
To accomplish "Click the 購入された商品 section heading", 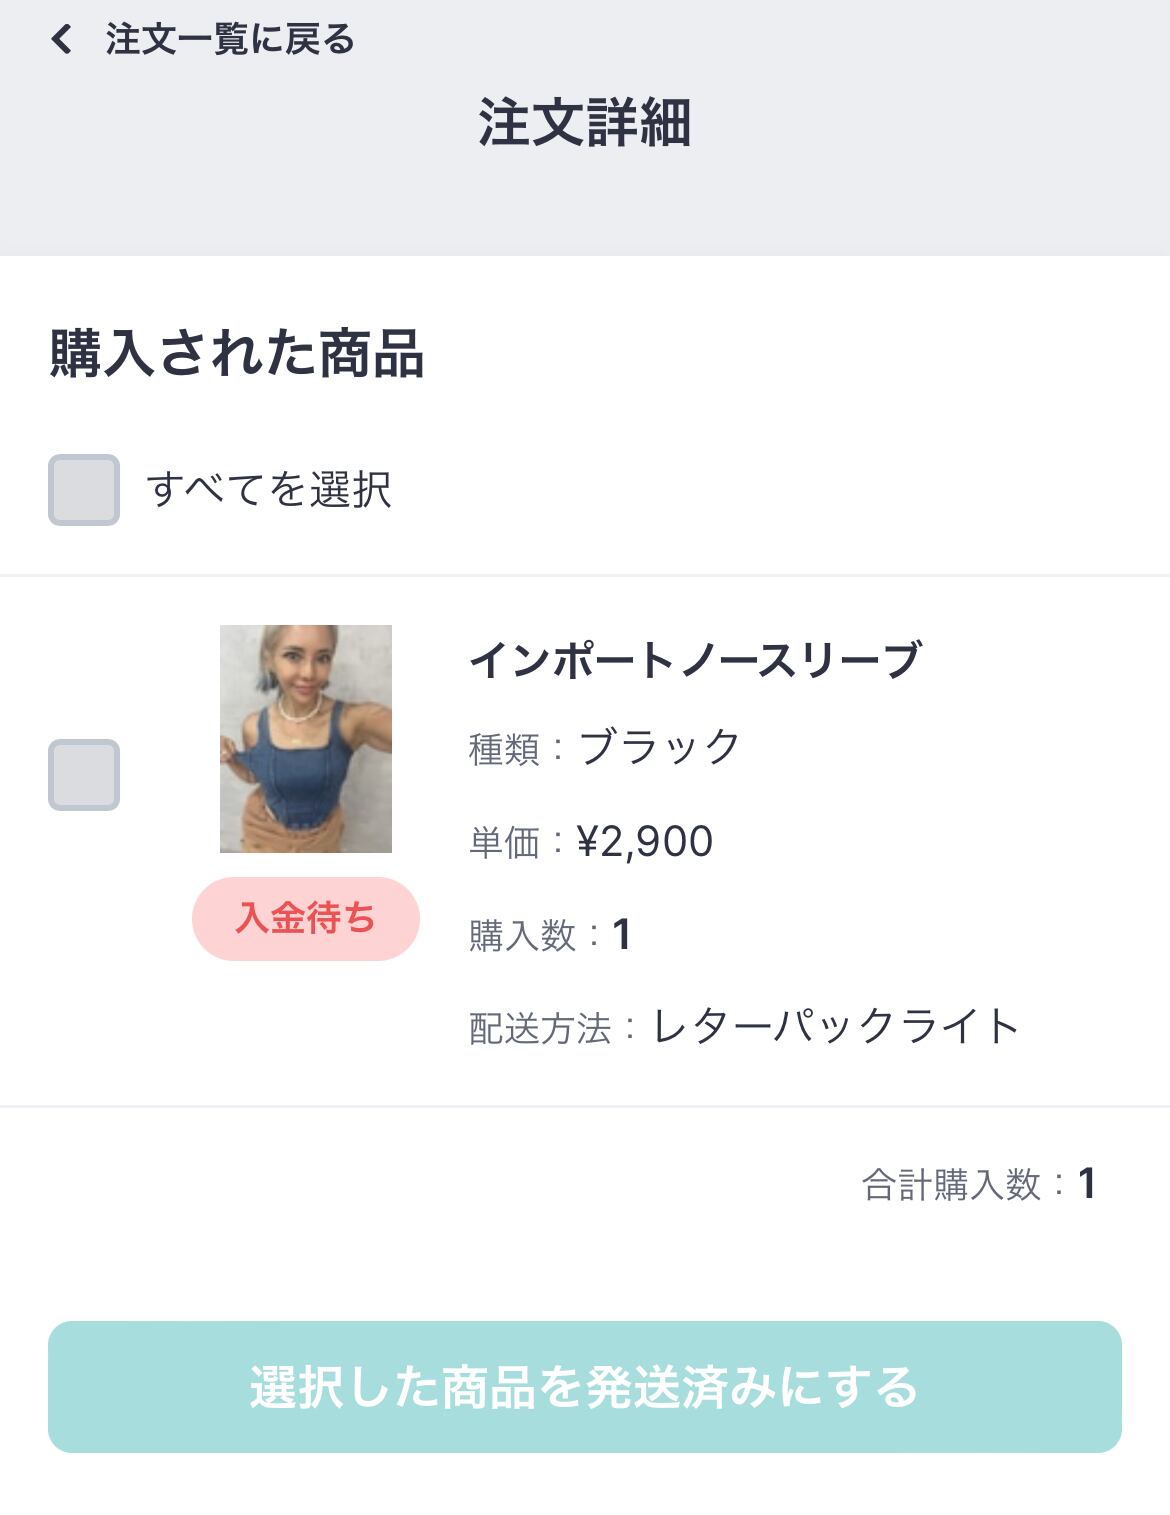I will pos(237,354).
